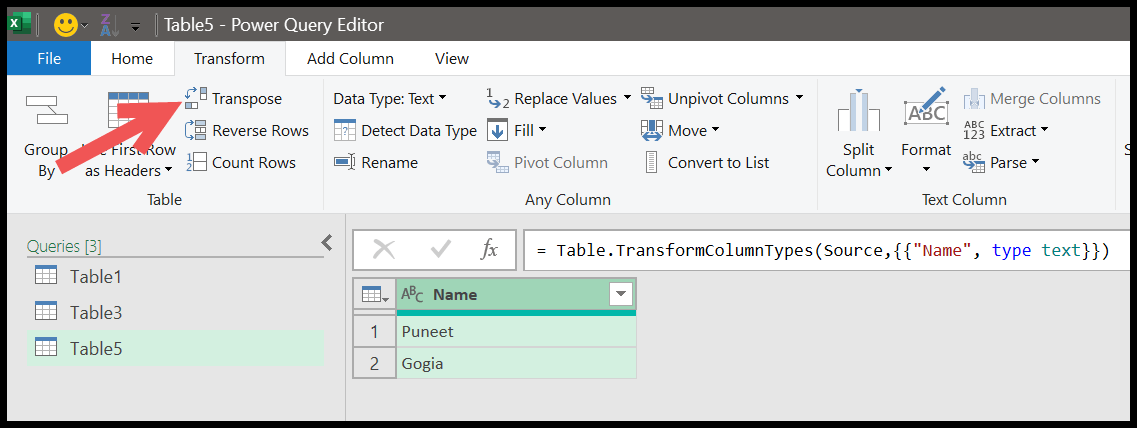
Task: Select the cell containing Puneet
Action: click(x=516, y=332)
